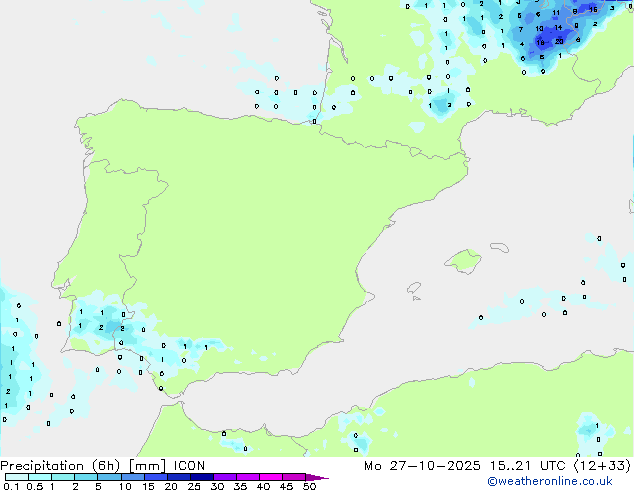Click the Mallorca island on the map
The image size is (634, 490).
pos(463,261)
